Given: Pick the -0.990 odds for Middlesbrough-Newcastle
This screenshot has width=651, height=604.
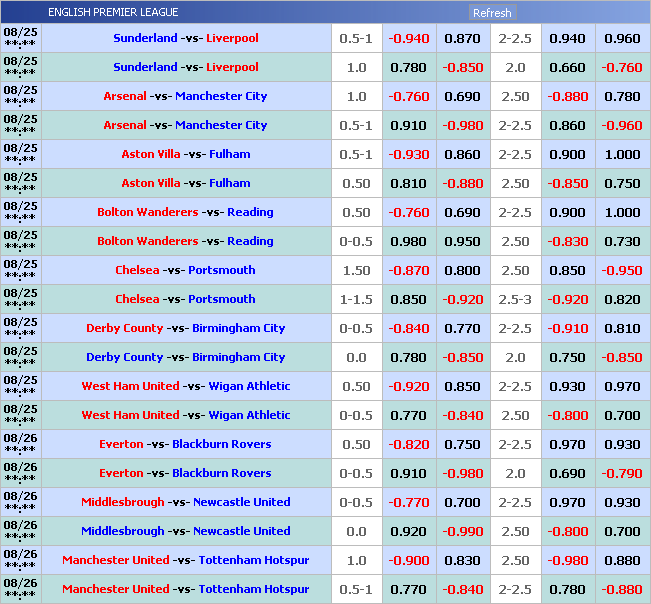Looking at the screenshot, I should pyautogui.click(x=462, y=532).
